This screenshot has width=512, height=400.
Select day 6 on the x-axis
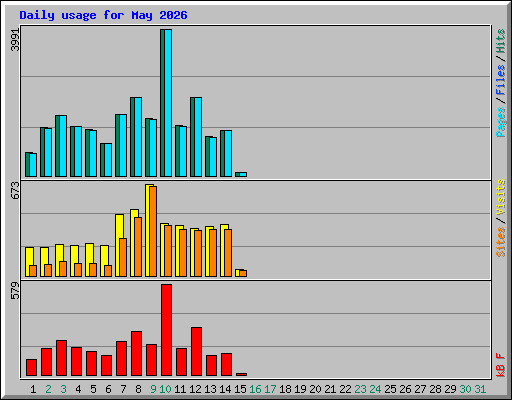click(x=108, y=389)
